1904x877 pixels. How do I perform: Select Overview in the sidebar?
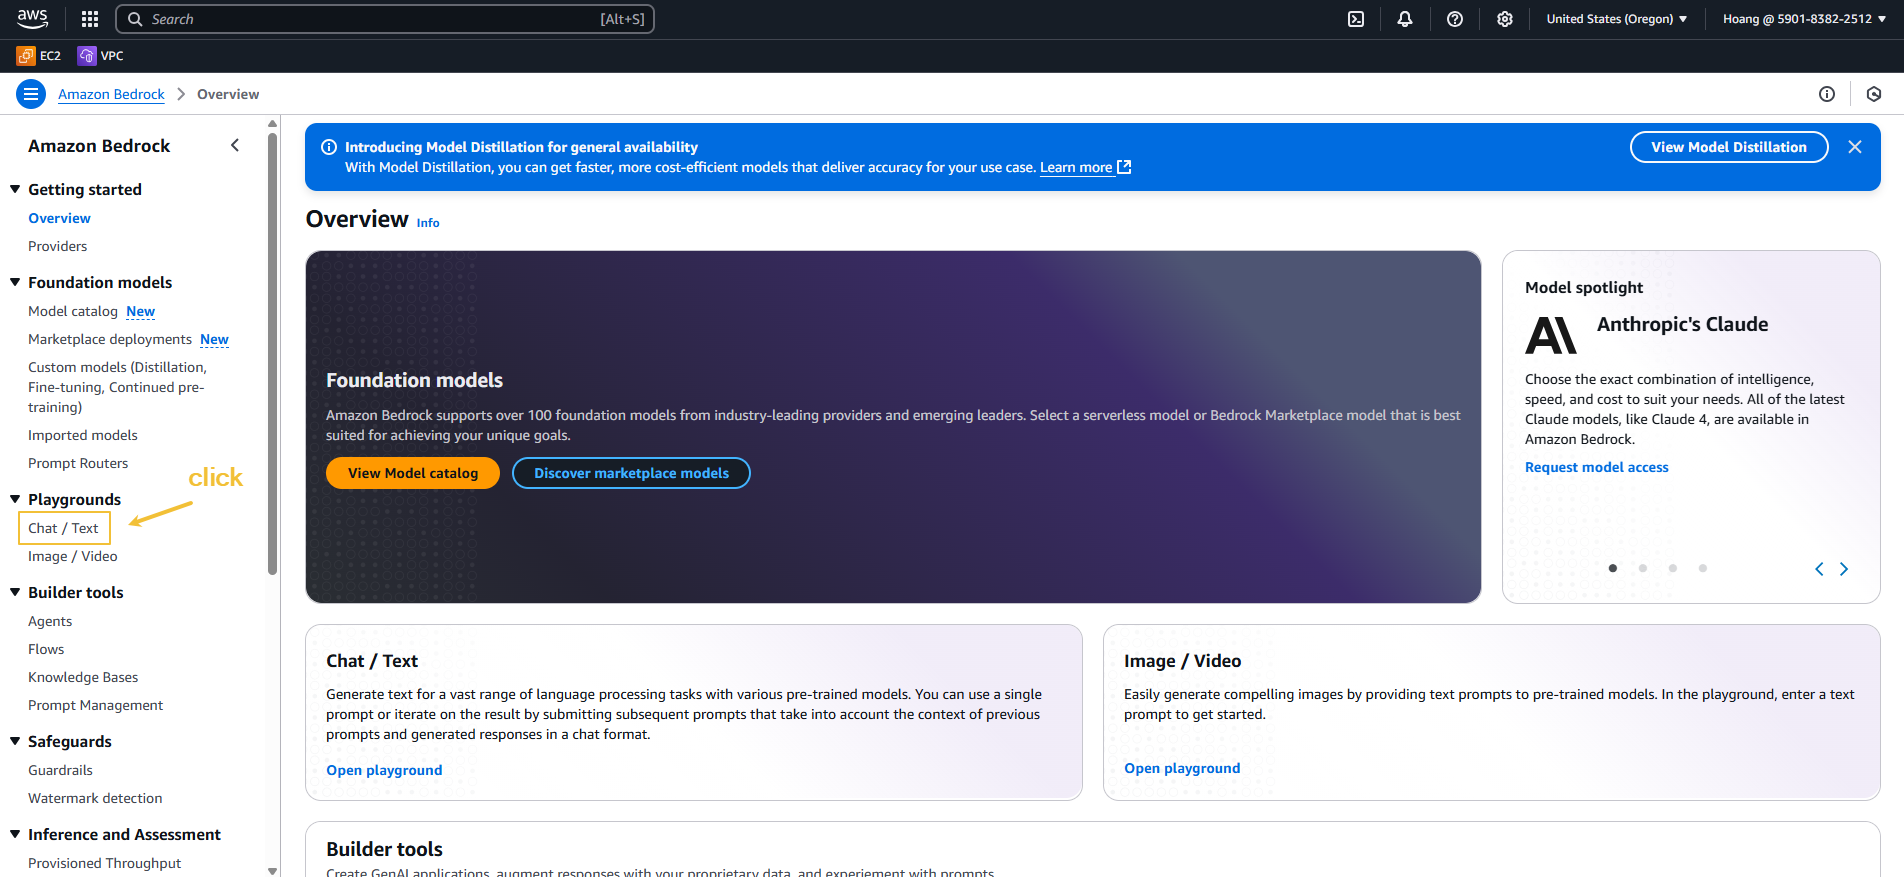(59, 218)
